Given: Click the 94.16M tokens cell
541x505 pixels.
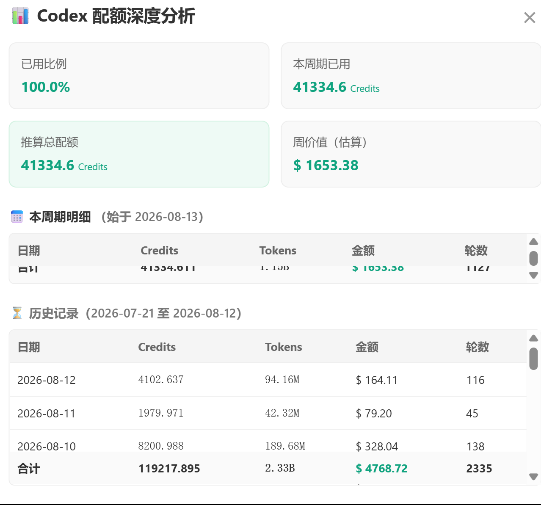Looking at the screenshot, I should 282,380.
